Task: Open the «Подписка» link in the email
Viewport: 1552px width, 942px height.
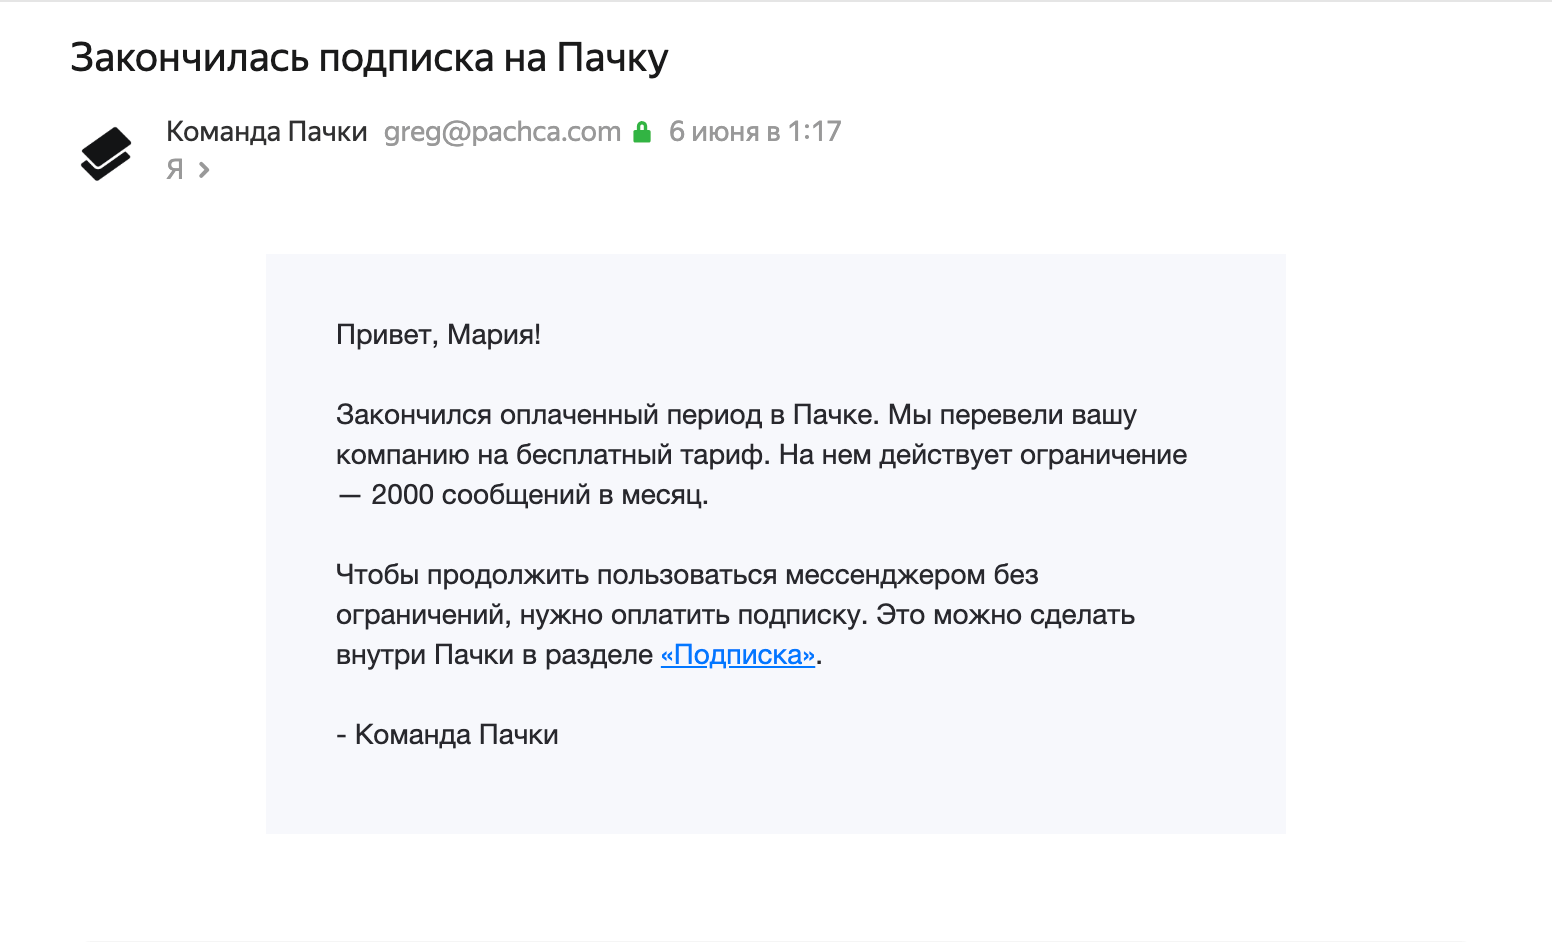Action: 738,655
